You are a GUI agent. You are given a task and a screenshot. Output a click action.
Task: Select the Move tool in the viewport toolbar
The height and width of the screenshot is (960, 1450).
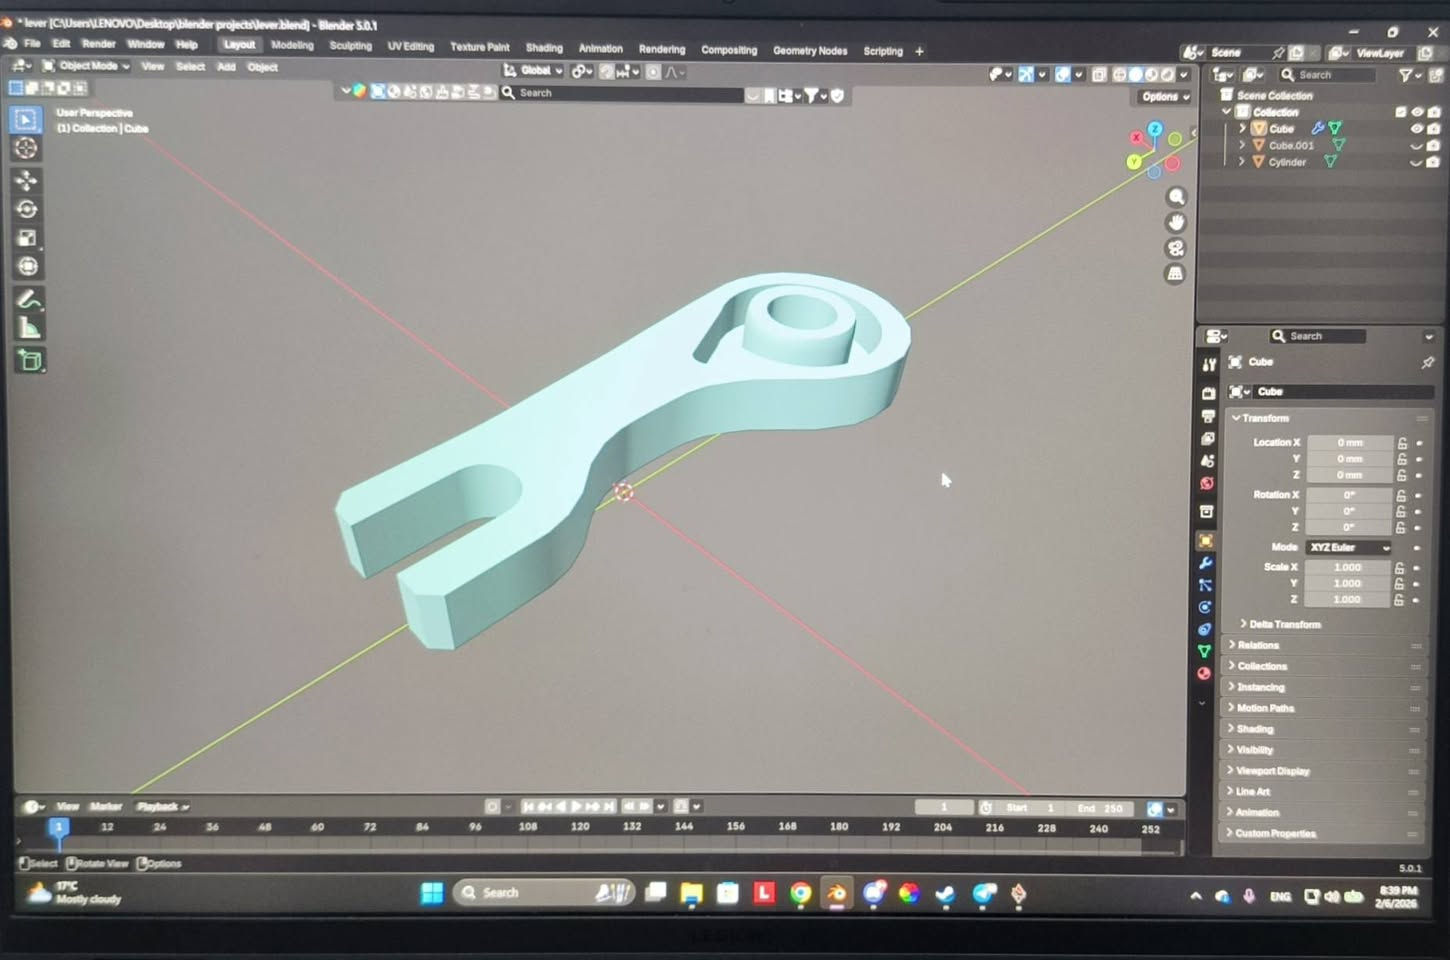[27, 180]
